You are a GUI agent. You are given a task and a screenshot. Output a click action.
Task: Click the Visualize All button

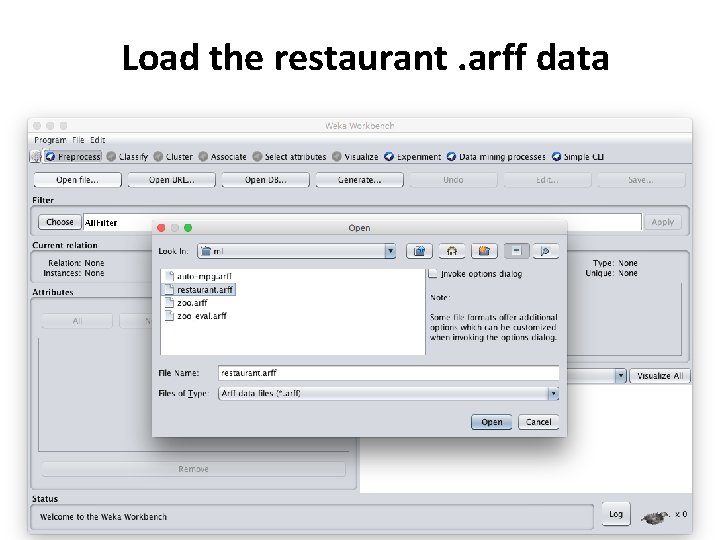coord(660,376)
